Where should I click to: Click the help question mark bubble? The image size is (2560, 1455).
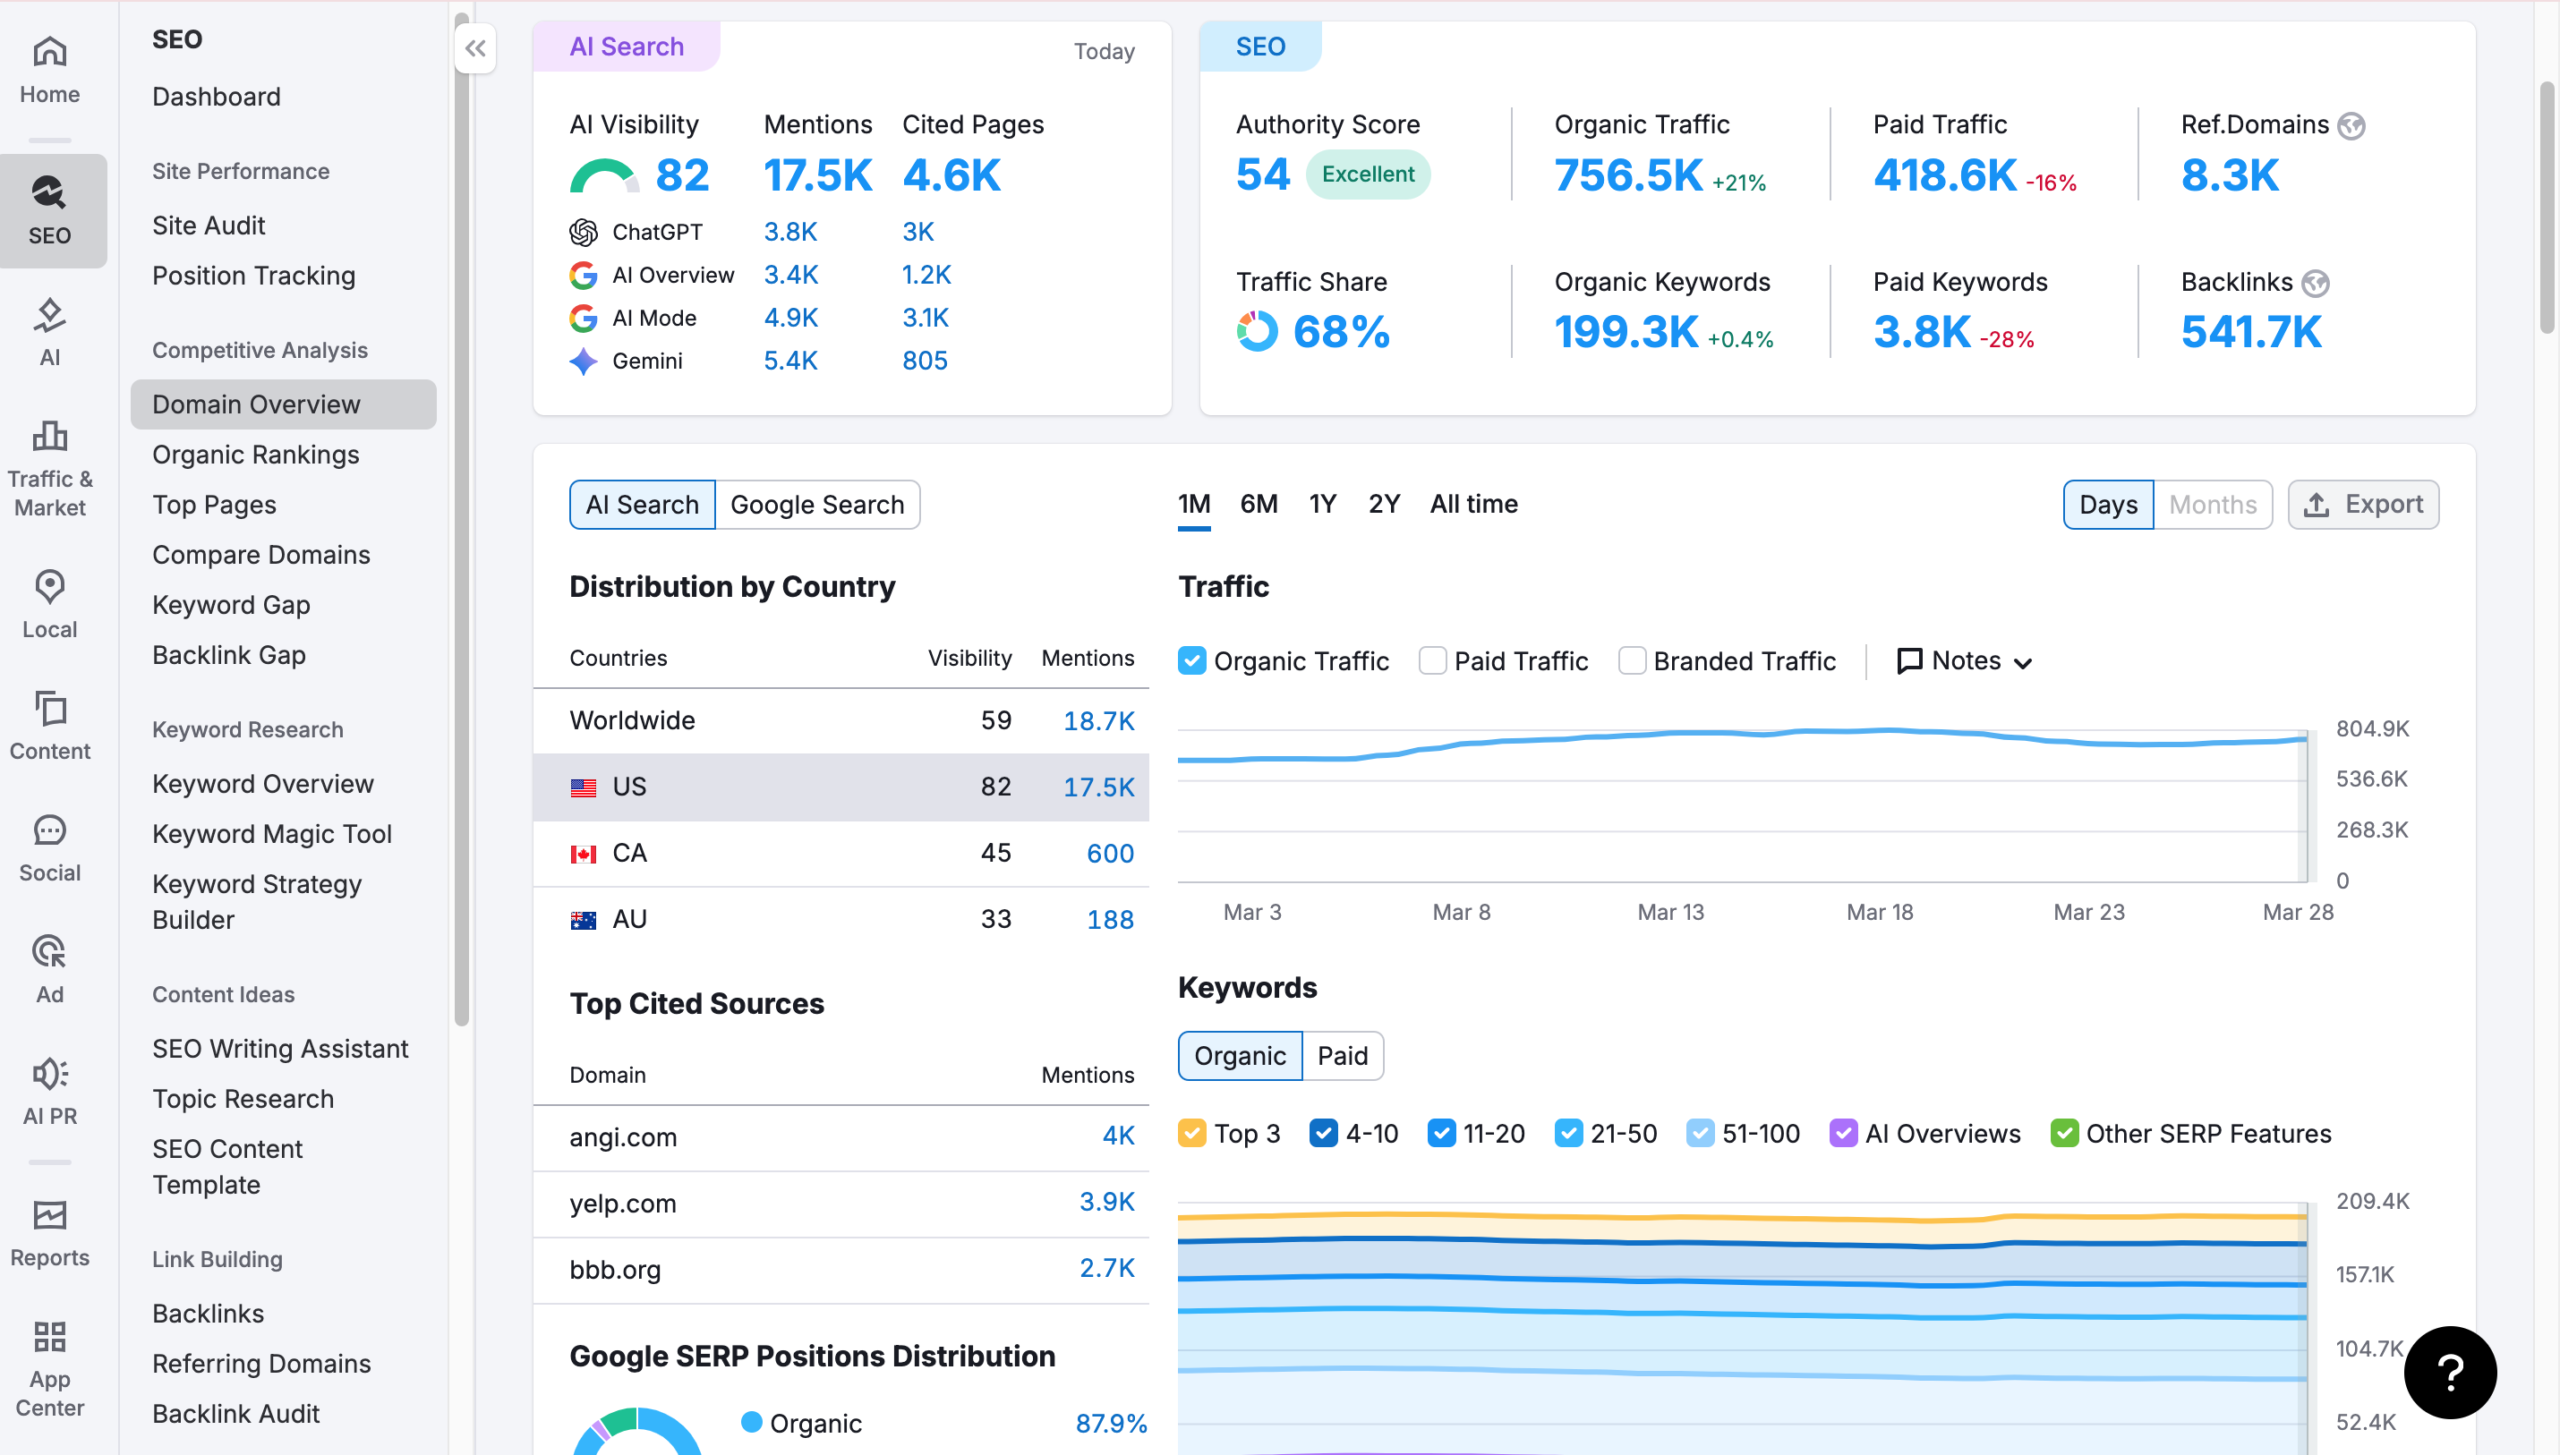(x=2449, y=1372)
